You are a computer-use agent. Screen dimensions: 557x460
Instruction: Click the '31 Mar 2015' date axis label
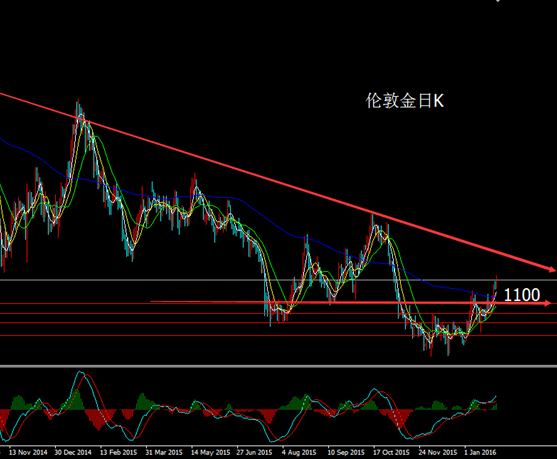(164, 452)
